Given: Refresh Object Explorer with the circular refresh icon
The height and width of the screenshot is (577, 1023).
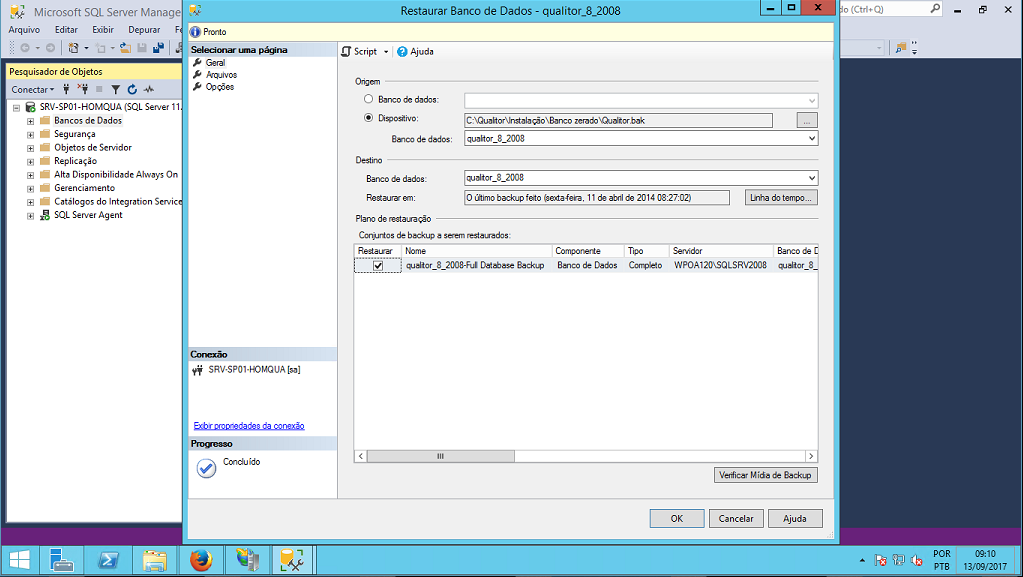Looking at the screenshot, I should coord(132,89).
